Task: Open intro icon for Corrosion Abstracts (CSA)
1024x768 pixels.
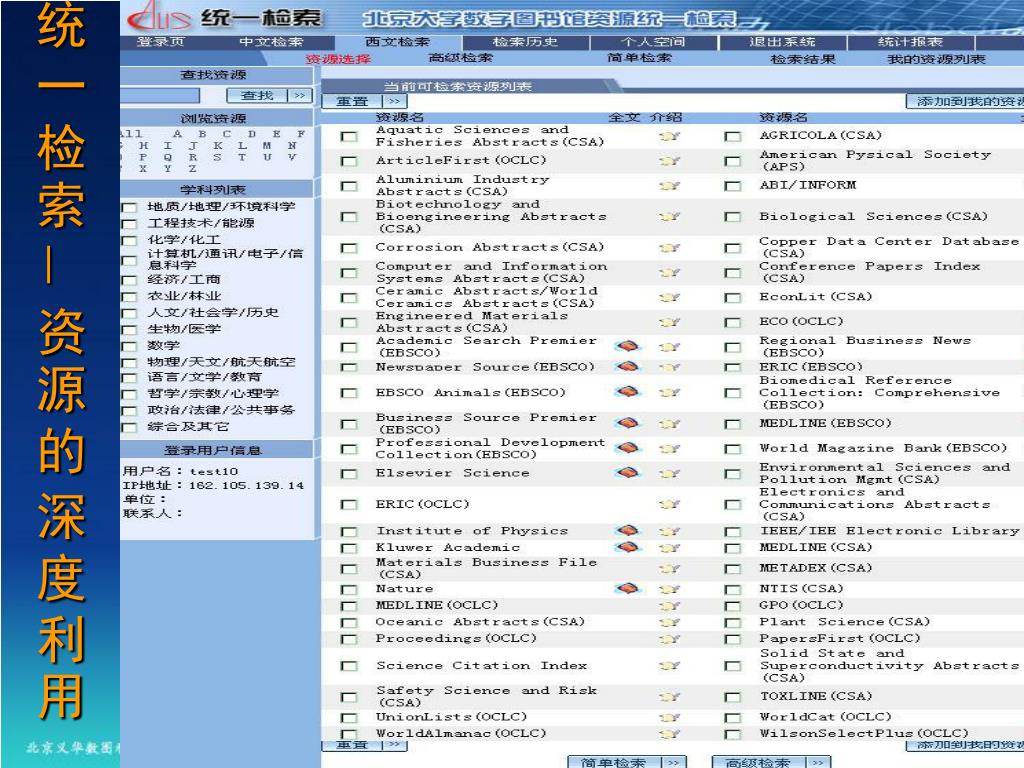Action: (x=669, y=248)
